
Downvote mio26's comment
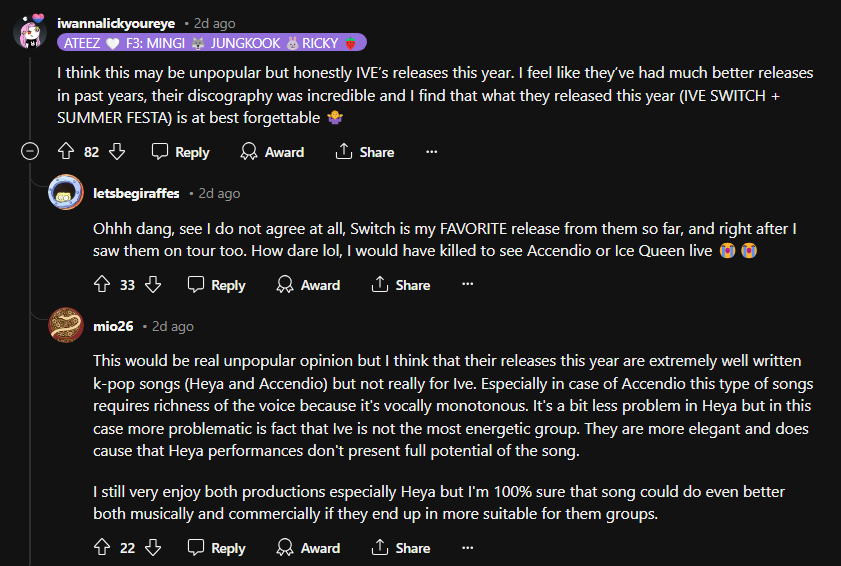[x=153, y=548]
